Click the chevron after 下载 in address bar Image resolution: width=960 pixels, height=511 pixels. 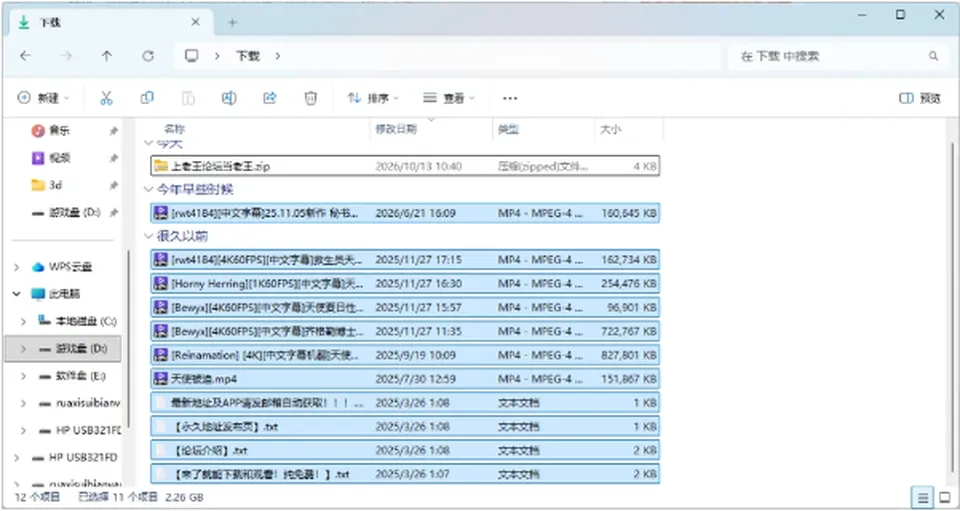click(x=278, y=56)
